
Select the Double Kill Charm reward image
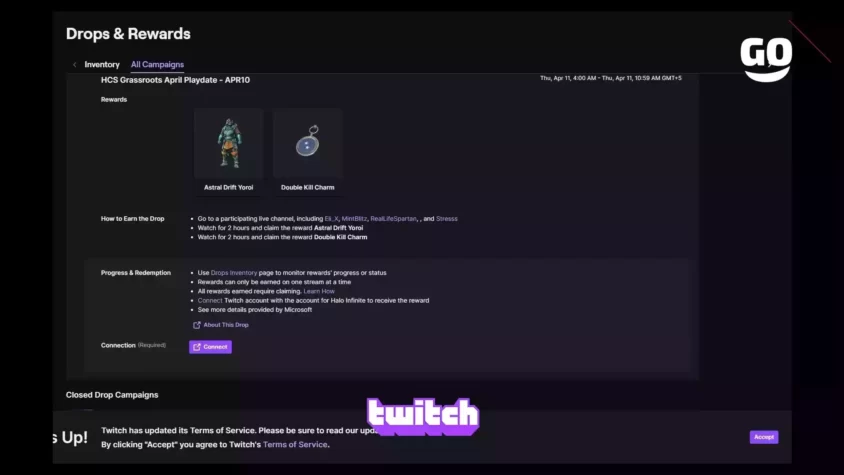(307, 144)
